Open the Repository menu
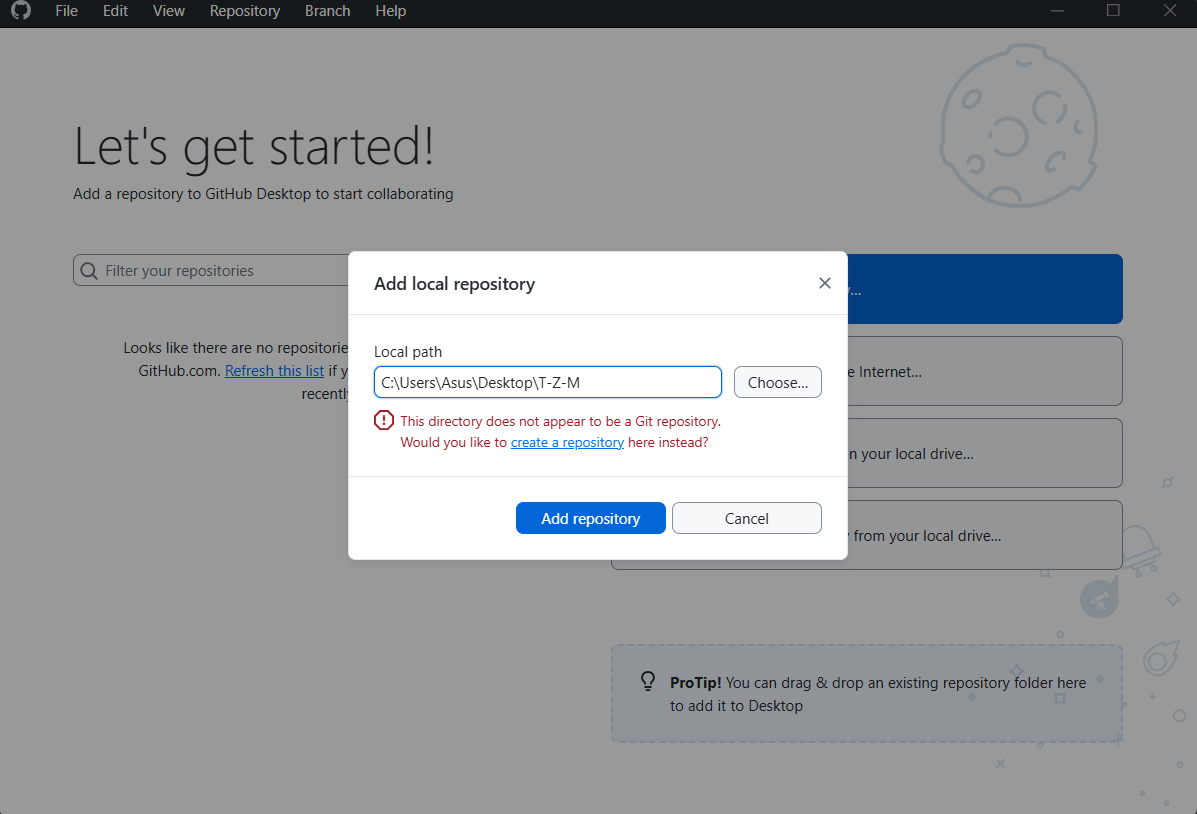The width and height of the screenshot is (1197, 814). tap(245, 11)
